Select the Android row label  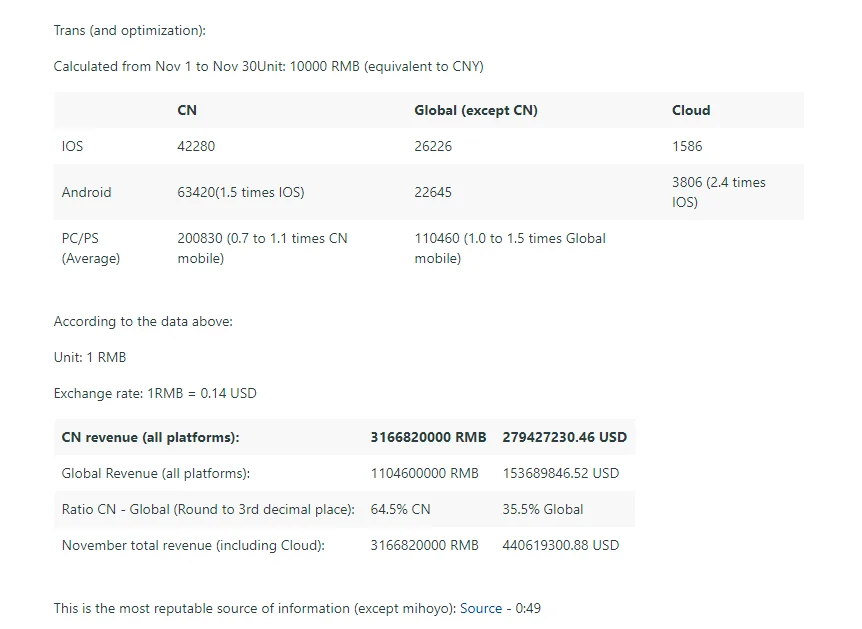pos(87,192)
